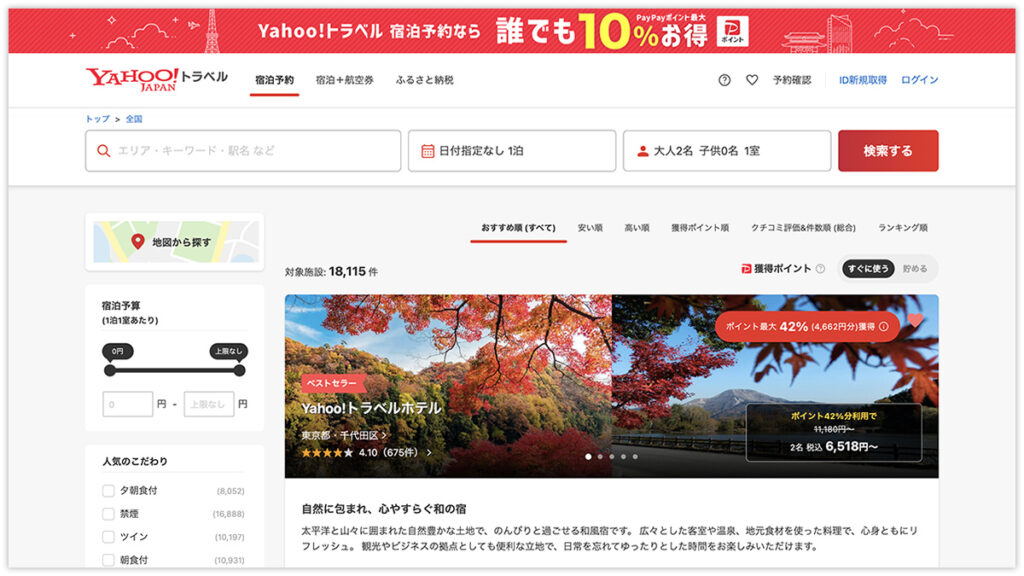The height and width of the screenshot is (576, 1024).
Task: Open favorites via header heart icon
Action: click(x=752, y=80)
